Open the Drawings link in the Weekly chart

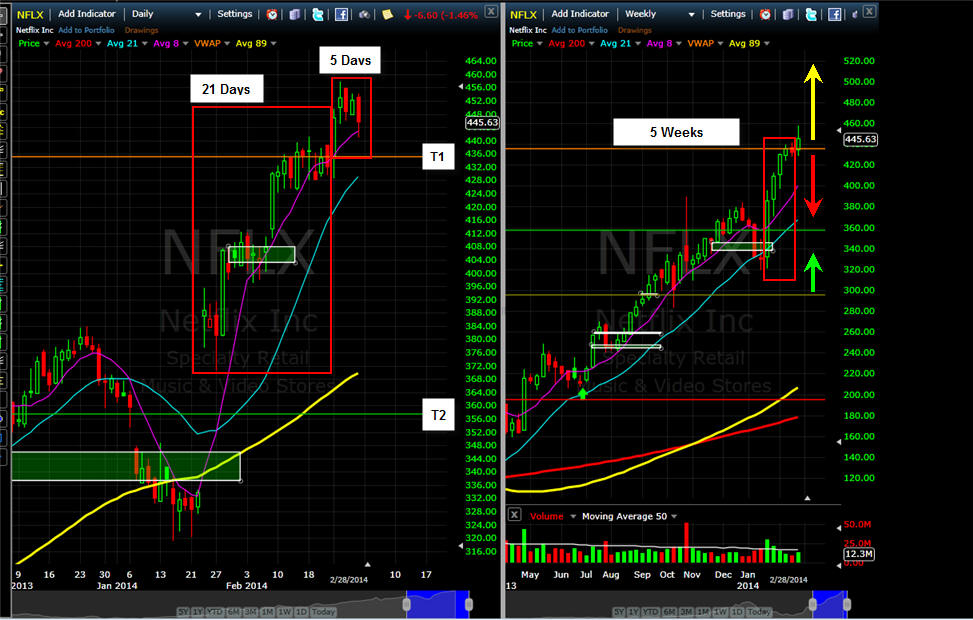[x=635, y=30]
